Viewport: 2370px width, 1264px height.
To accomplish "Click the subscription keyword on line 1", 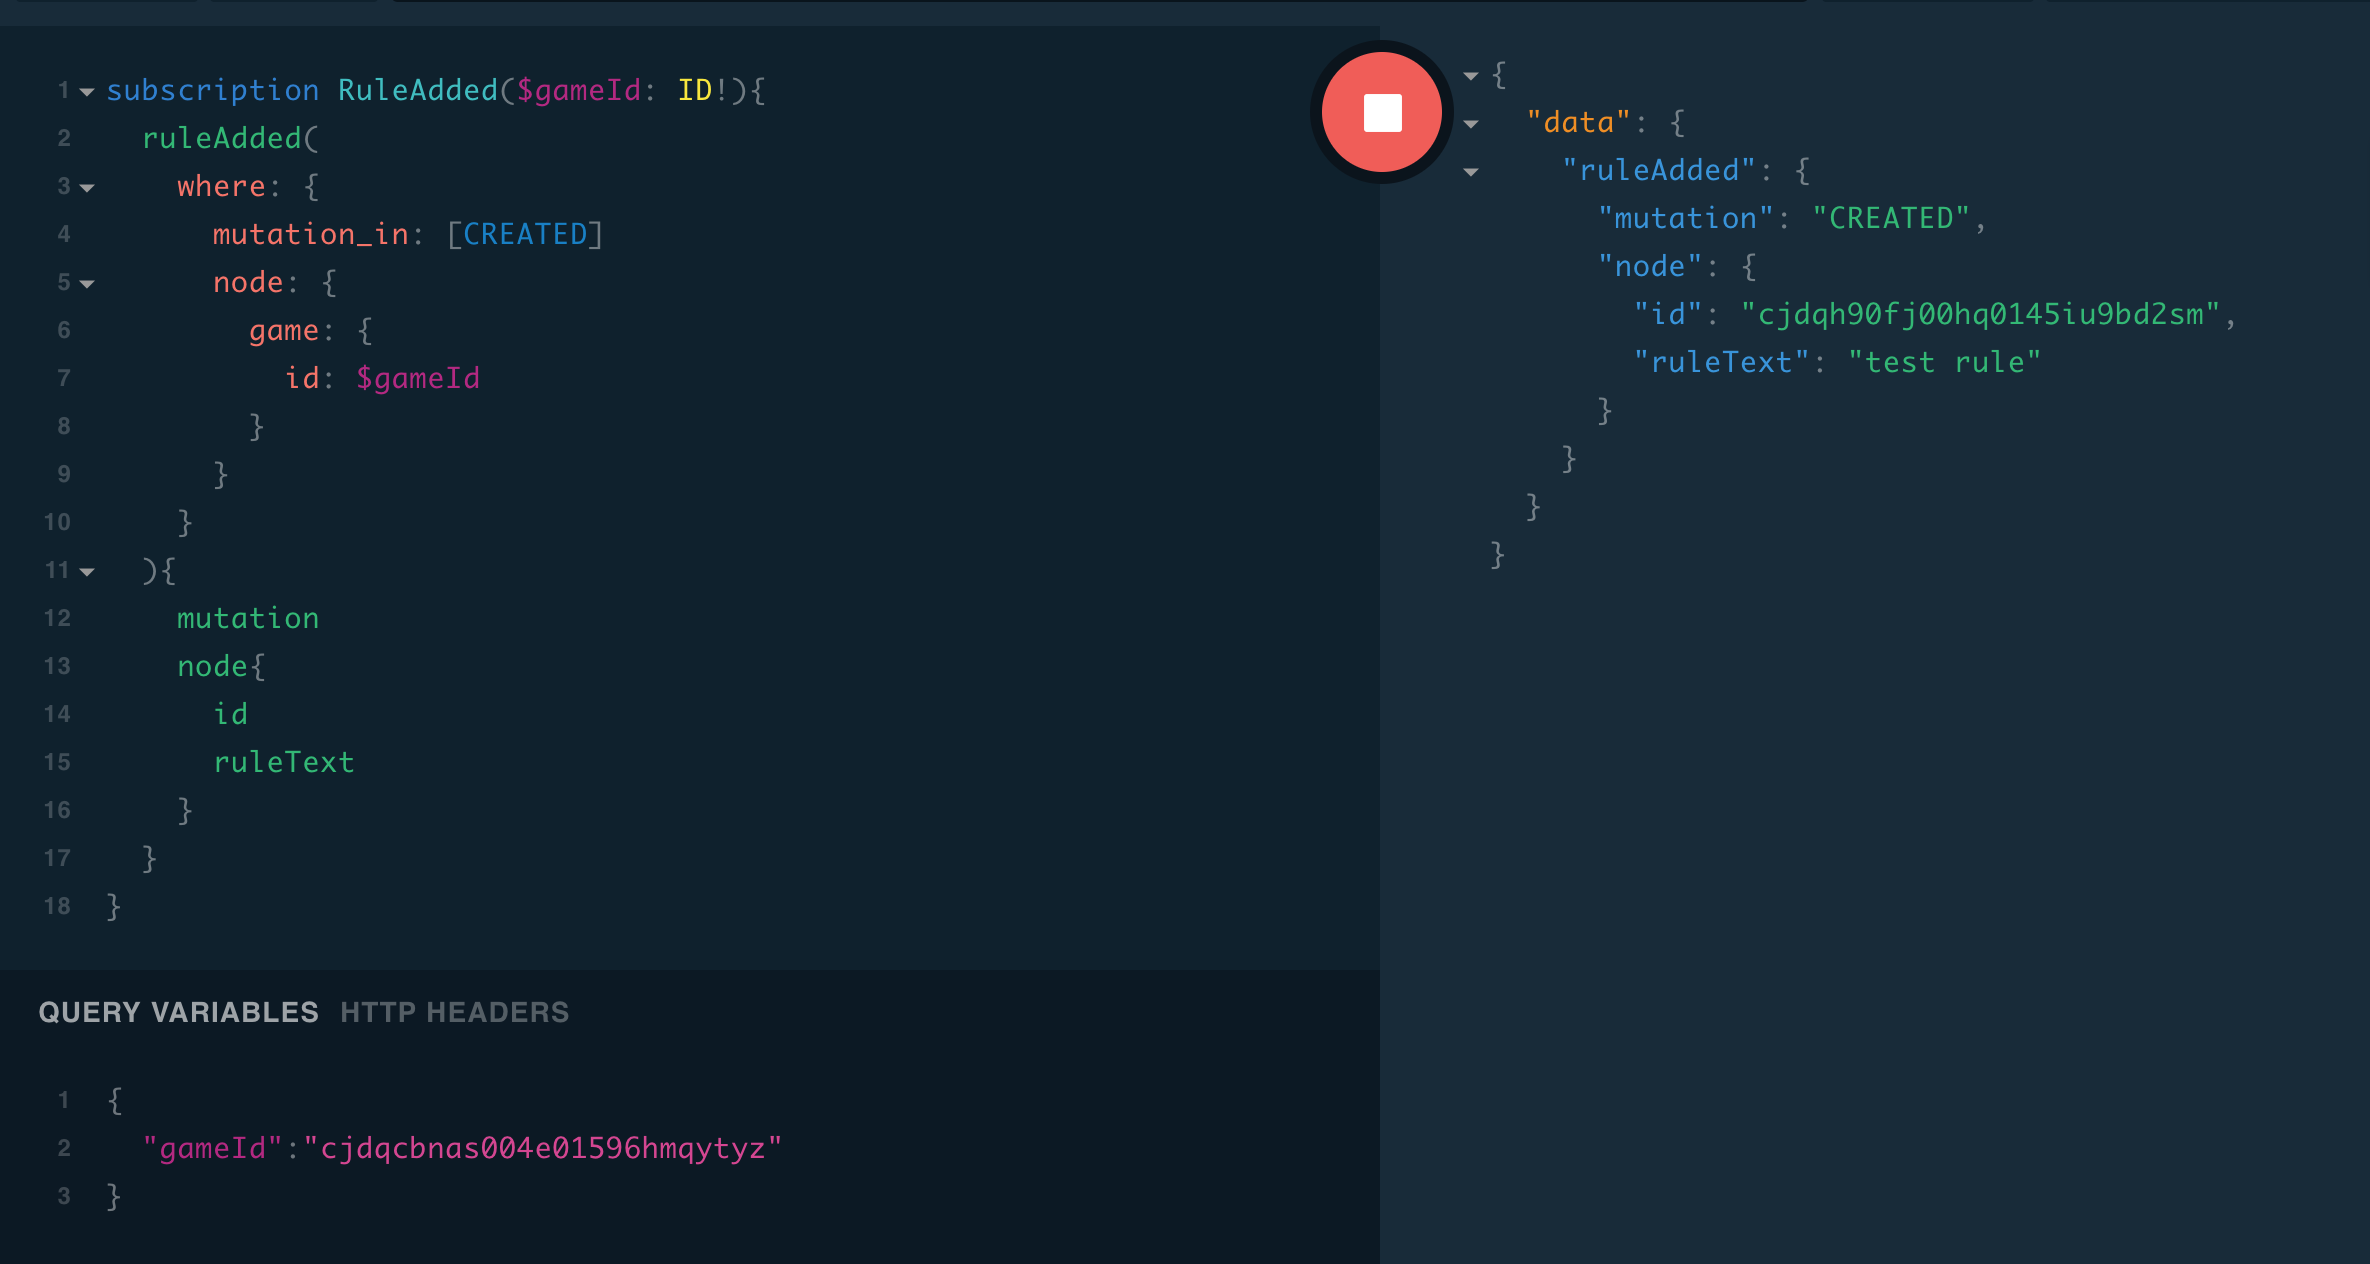I will coord(212,90).
